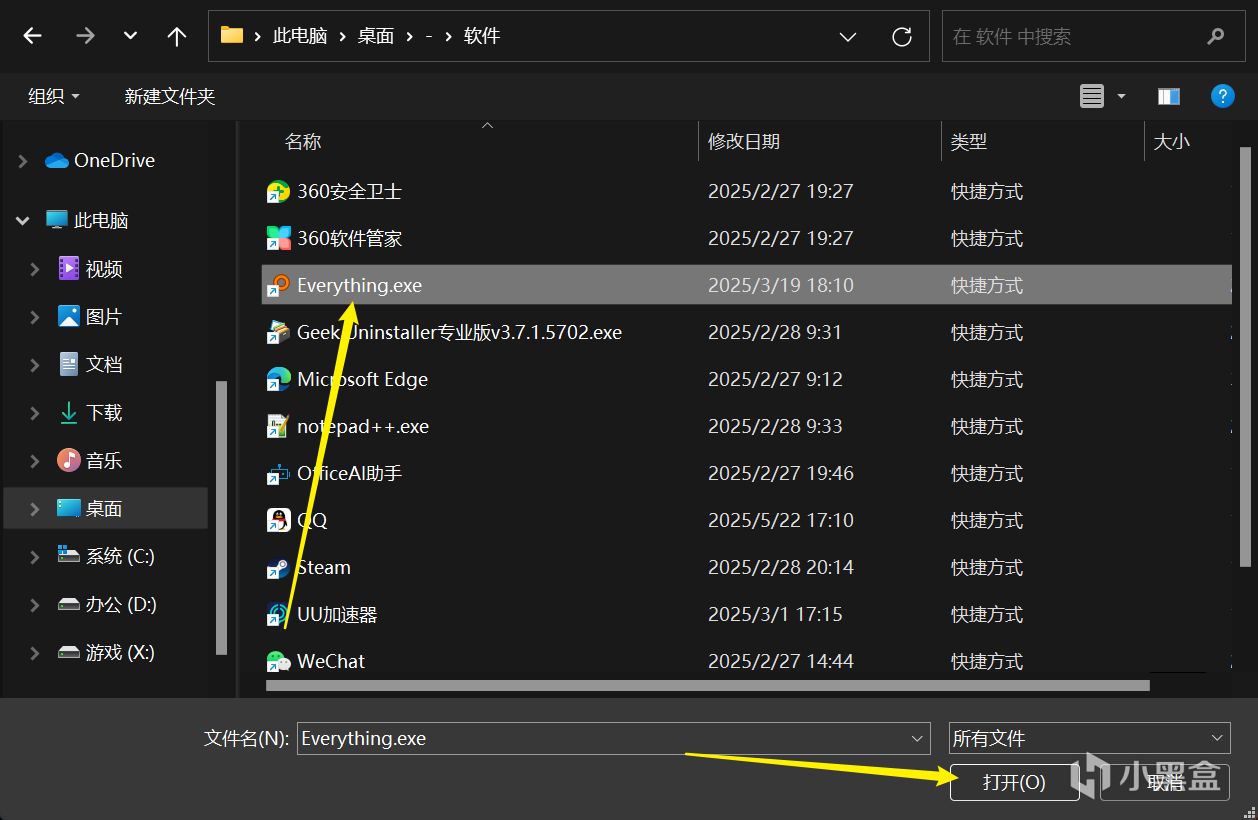Screen dimensions: 1258x820
Task: Click date 2025/2/28 20:14 in Steam row
Action: click(781, 567)
